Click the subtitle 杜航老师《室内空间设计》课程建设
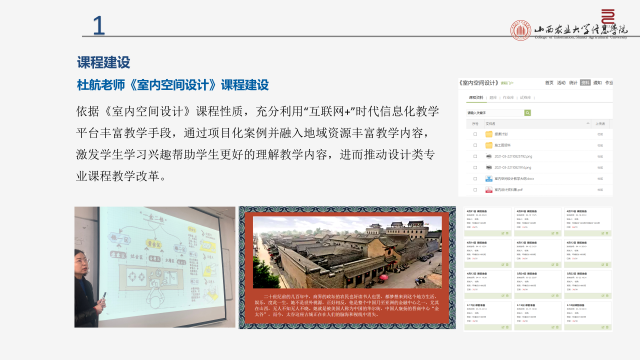 click(173, 85)
